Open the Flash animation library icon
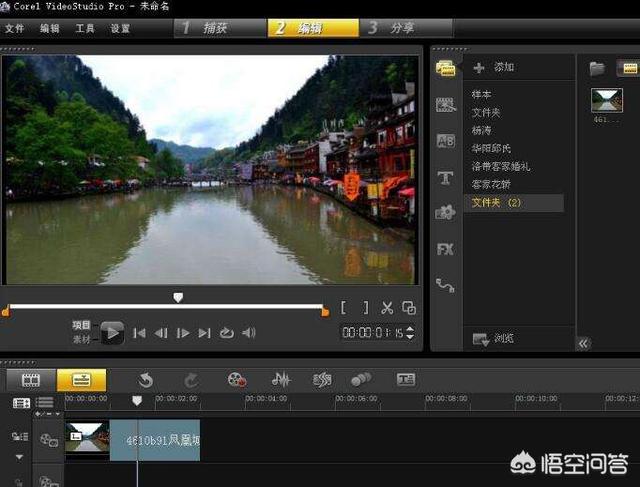The width and height of the screenshot is (640, 487). point(445,212)
